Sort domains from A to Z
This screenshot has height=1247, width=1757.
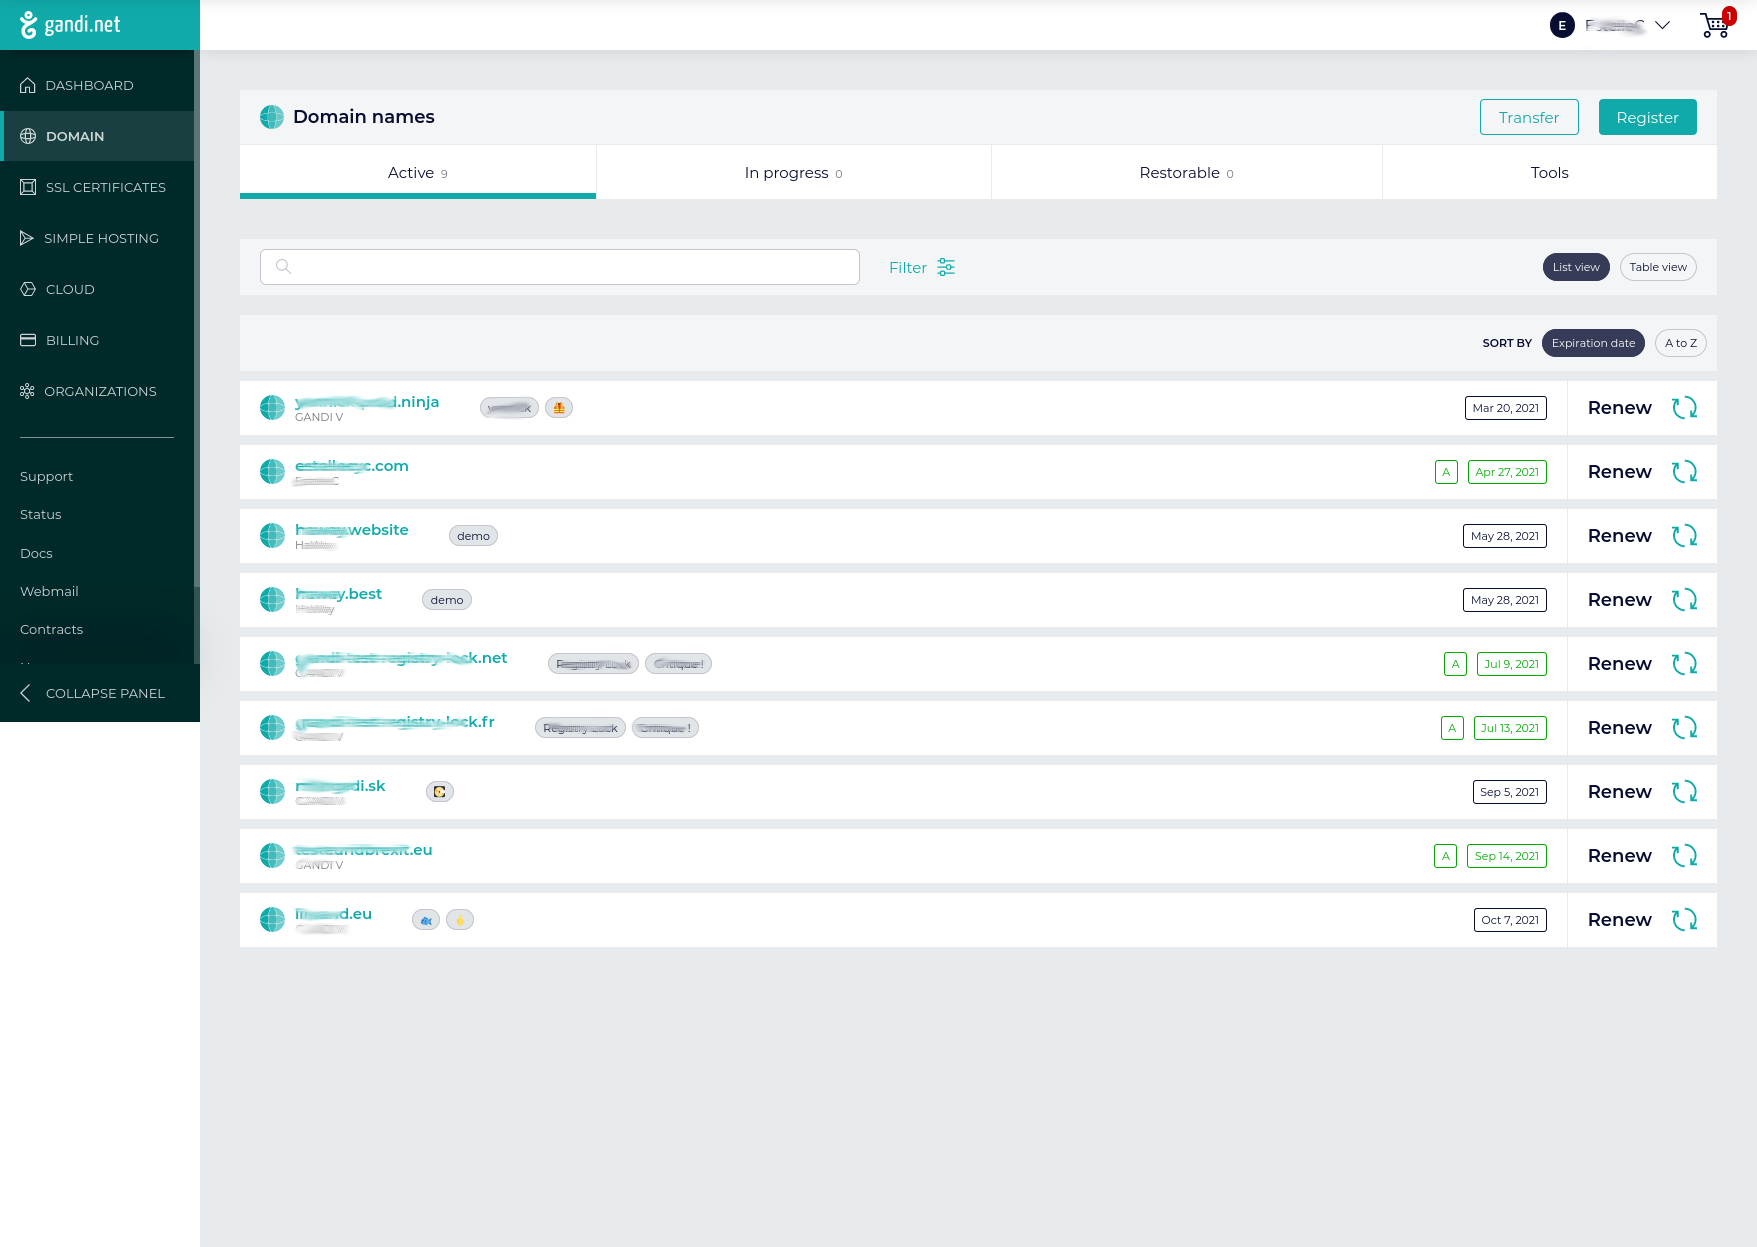[x=1680, y=343]
